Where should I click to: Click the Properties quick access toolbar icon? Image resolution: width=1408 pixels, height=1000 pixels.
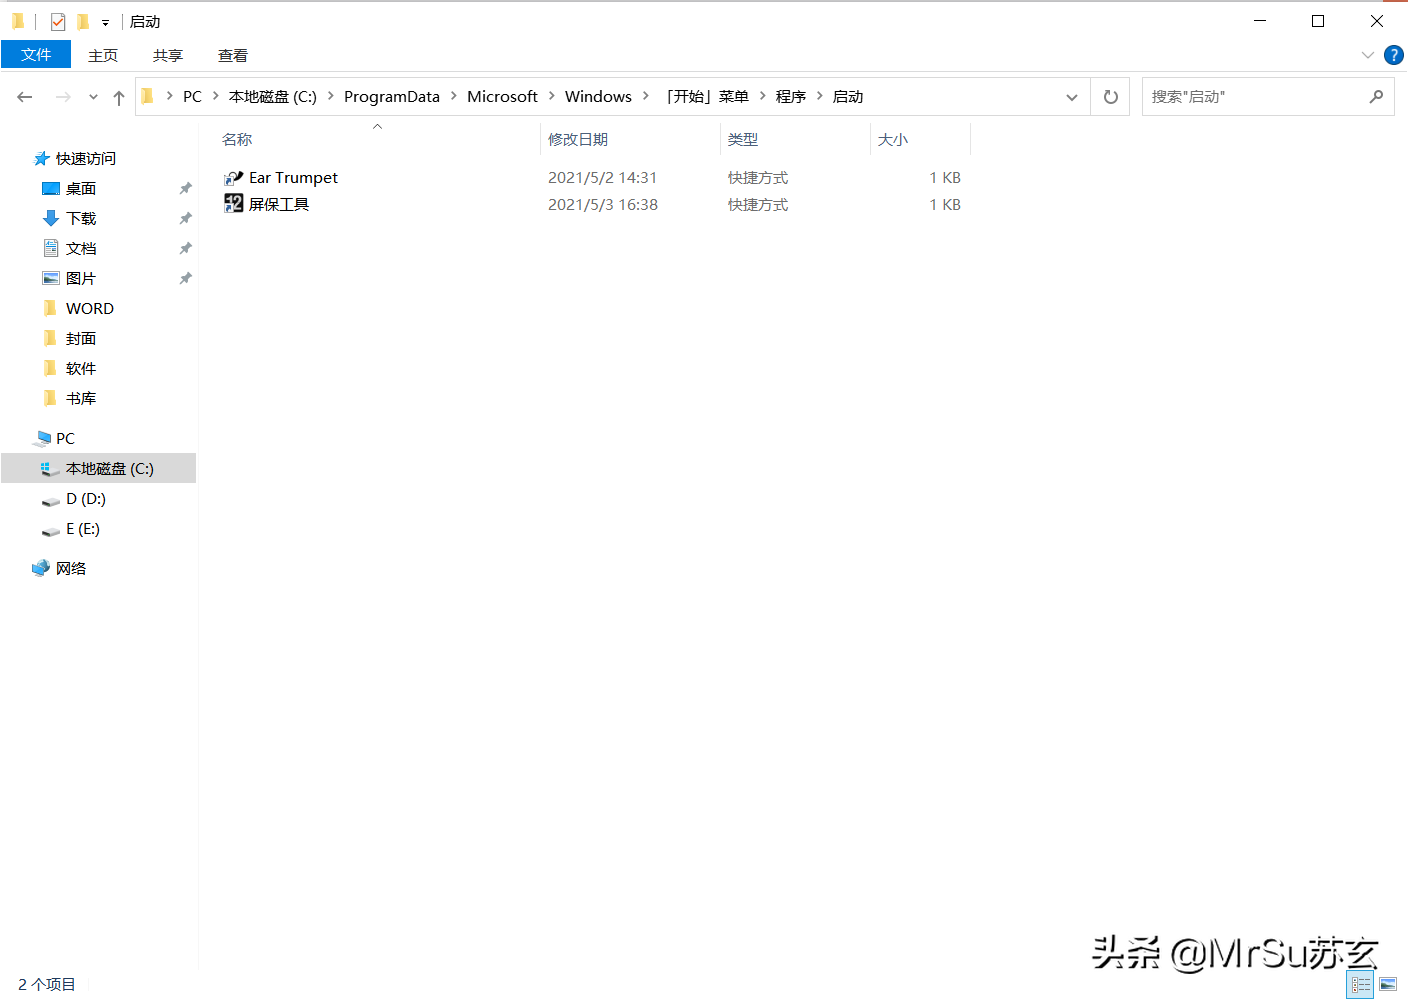(x=58, y=21)
